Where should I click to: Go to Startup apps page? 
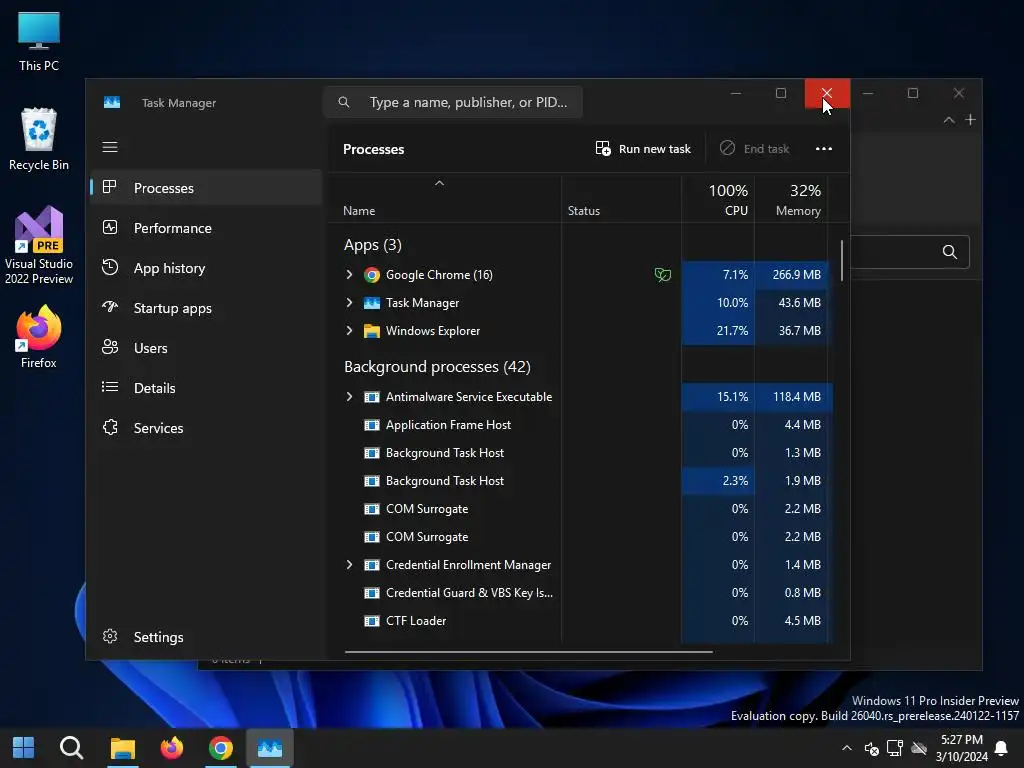206,308
